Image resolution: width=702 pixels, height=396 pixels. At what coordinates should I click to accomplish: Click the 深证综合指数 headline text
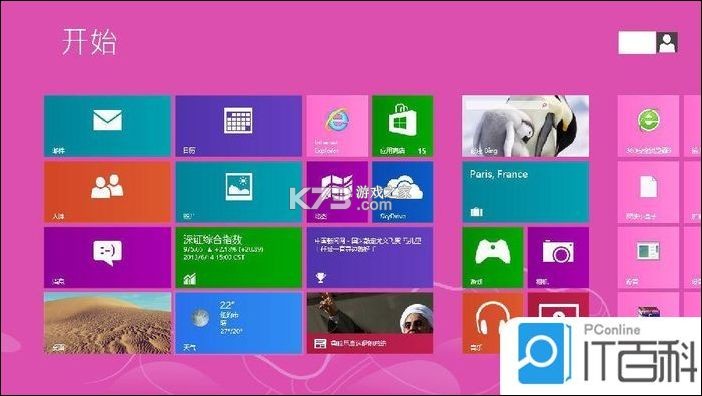click(x=213, y=239)
